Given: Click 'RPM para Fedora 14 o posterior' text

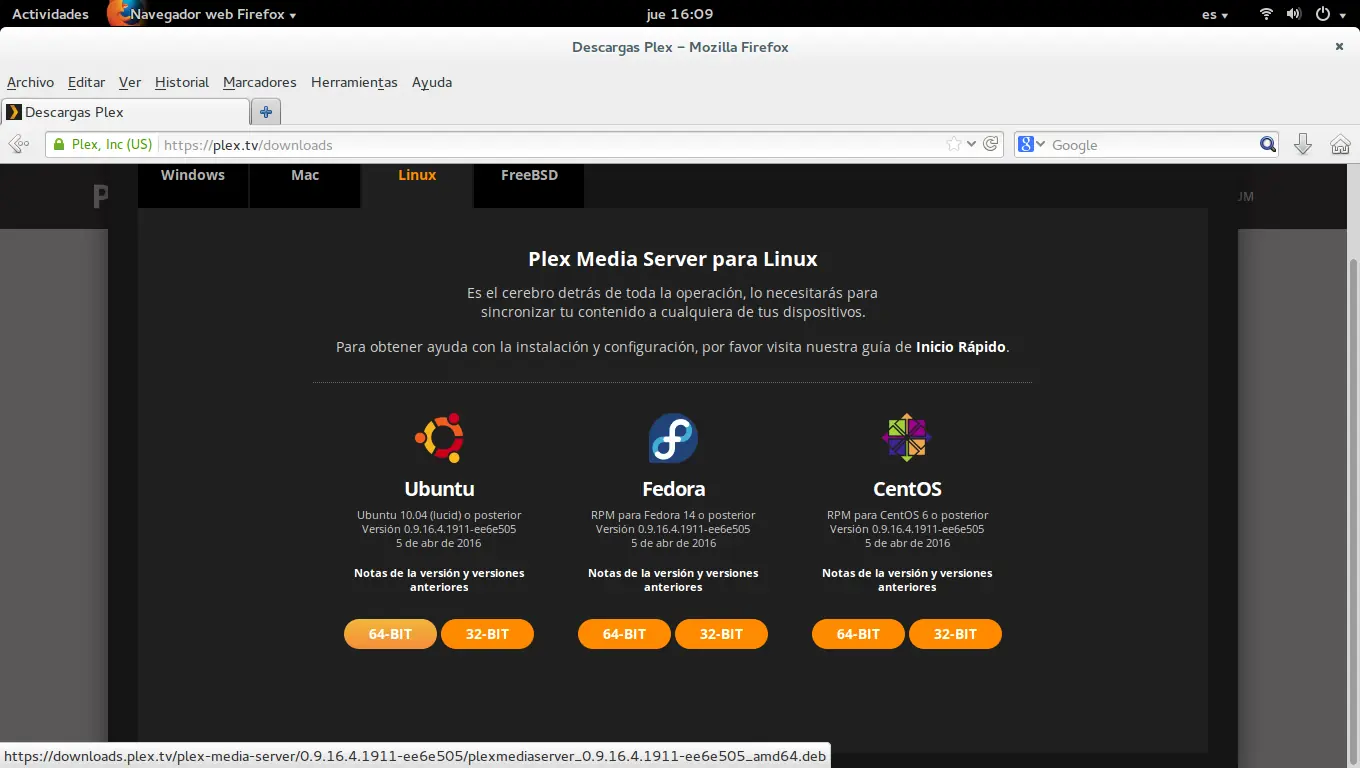Looking at the screenshot, I should (x=673, y=515).
